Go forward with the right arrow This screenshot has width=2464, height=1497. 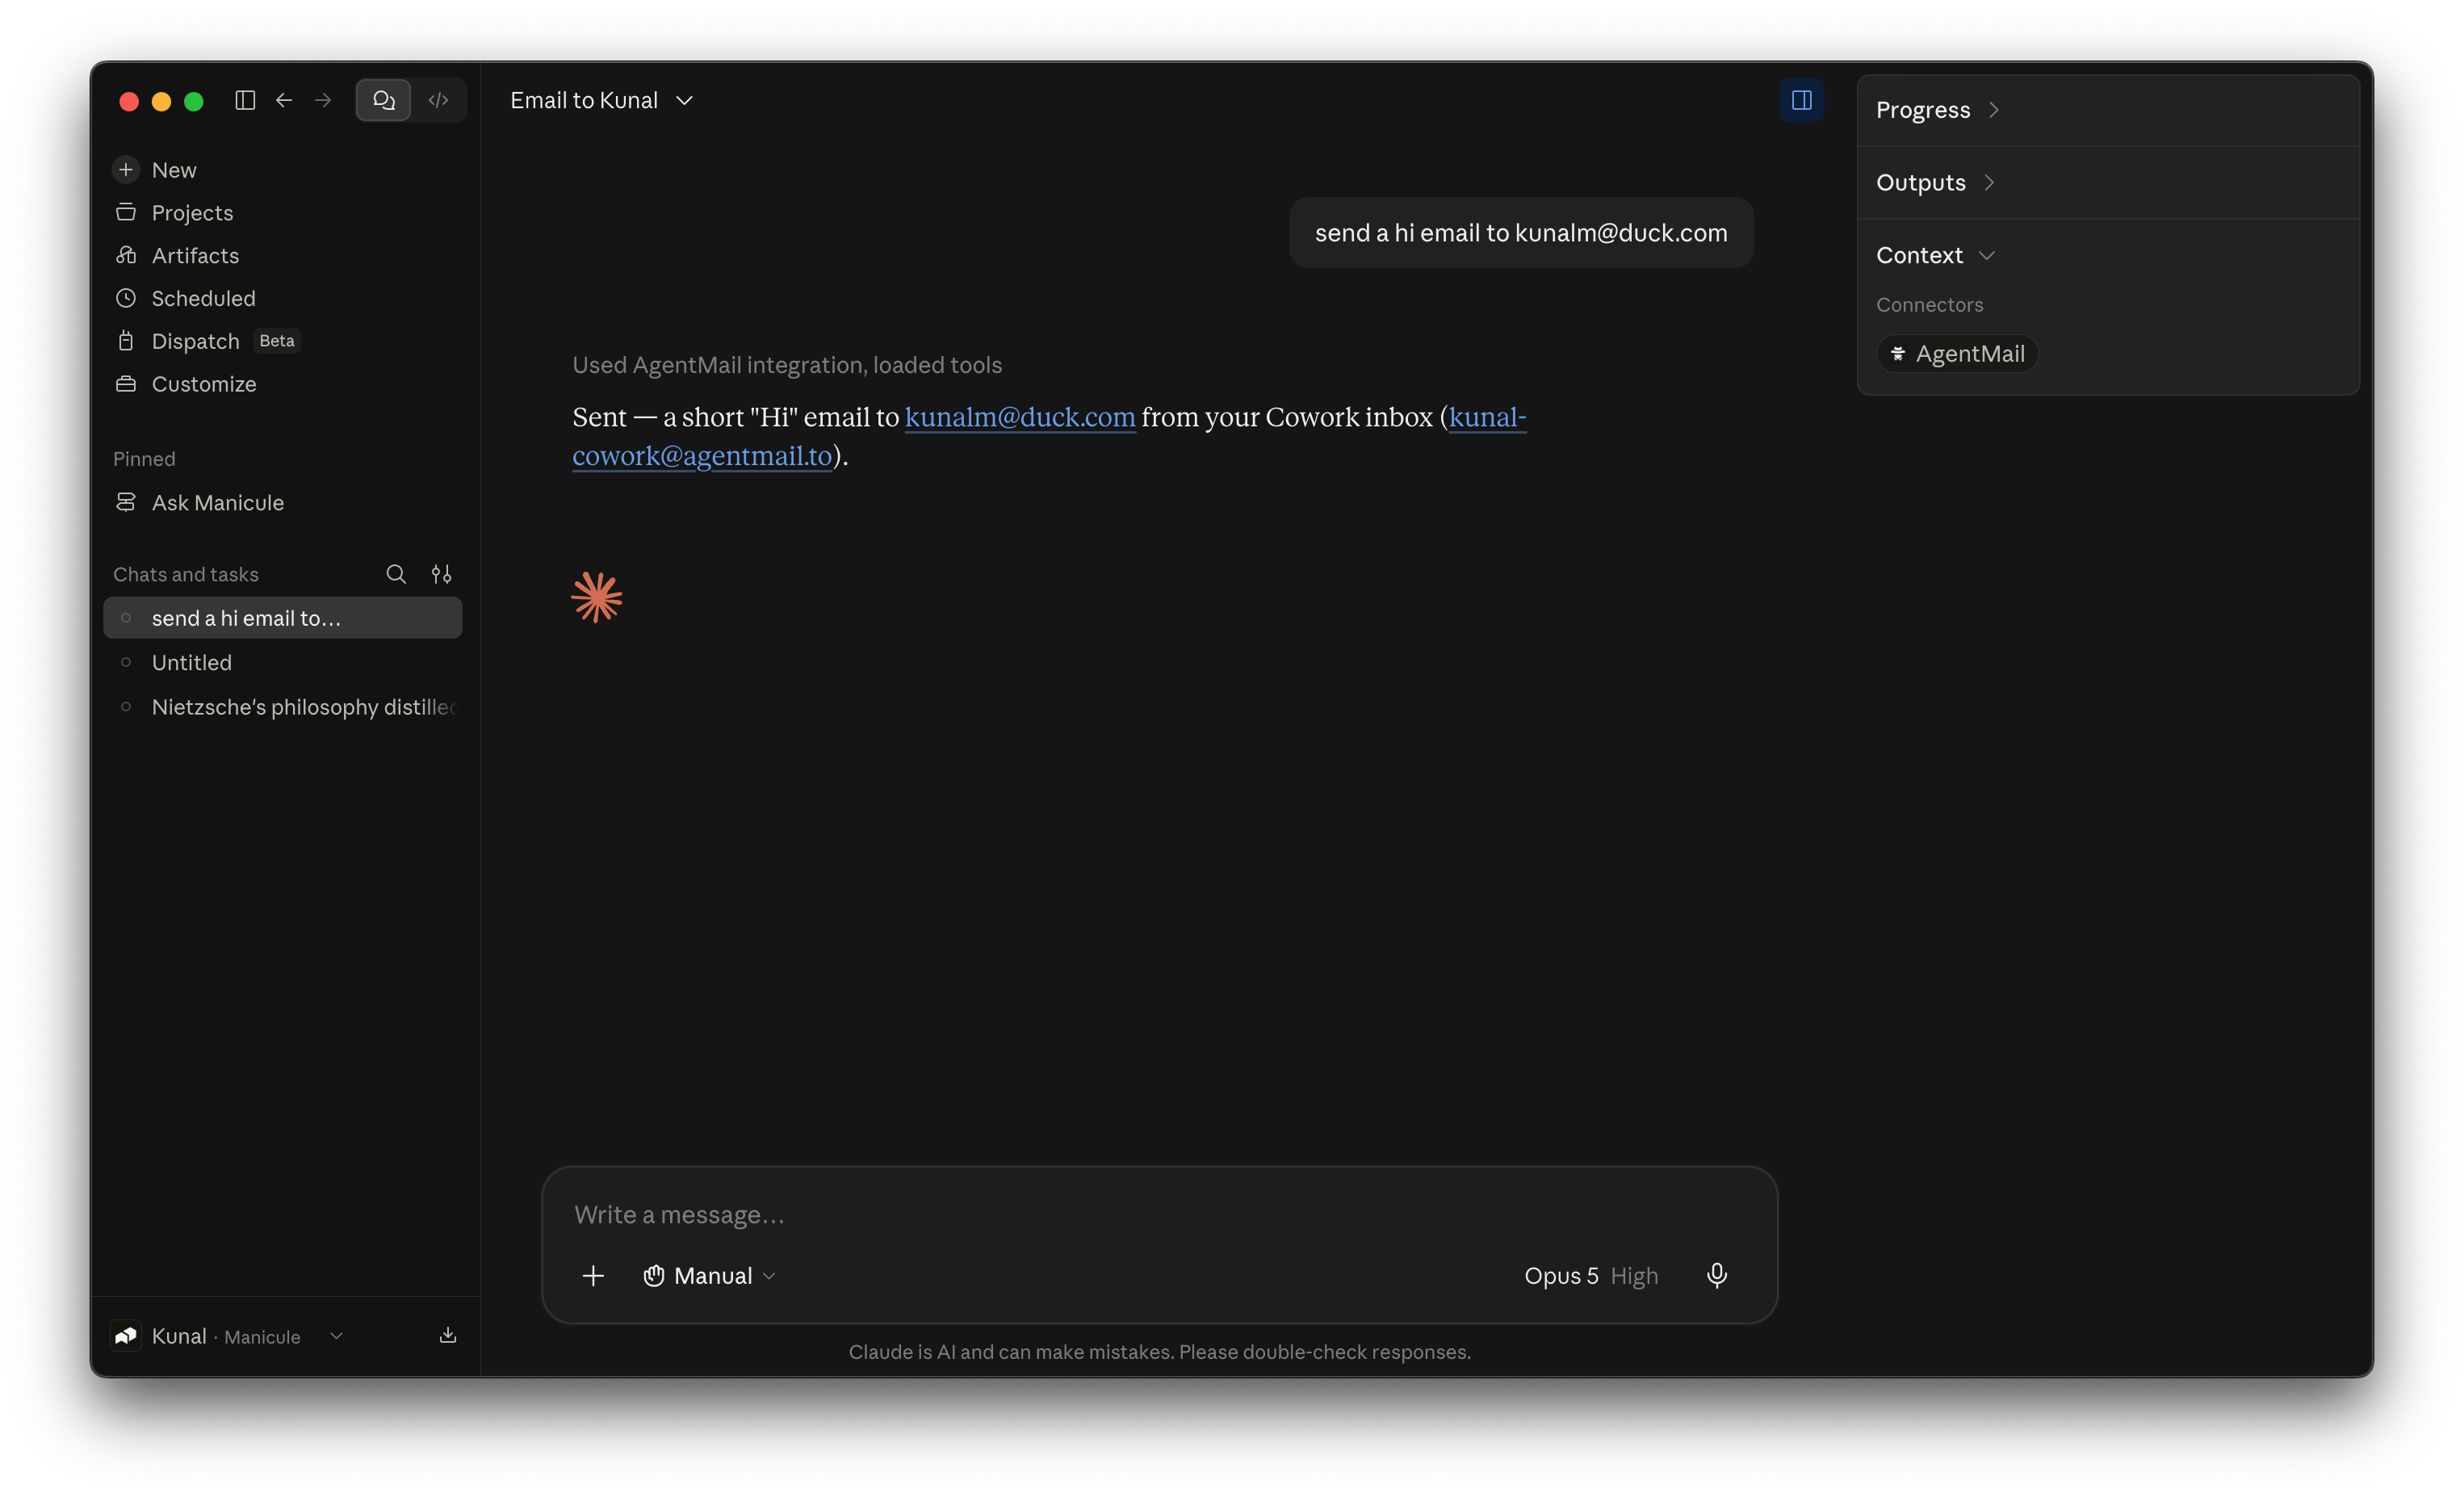point(323,100)
